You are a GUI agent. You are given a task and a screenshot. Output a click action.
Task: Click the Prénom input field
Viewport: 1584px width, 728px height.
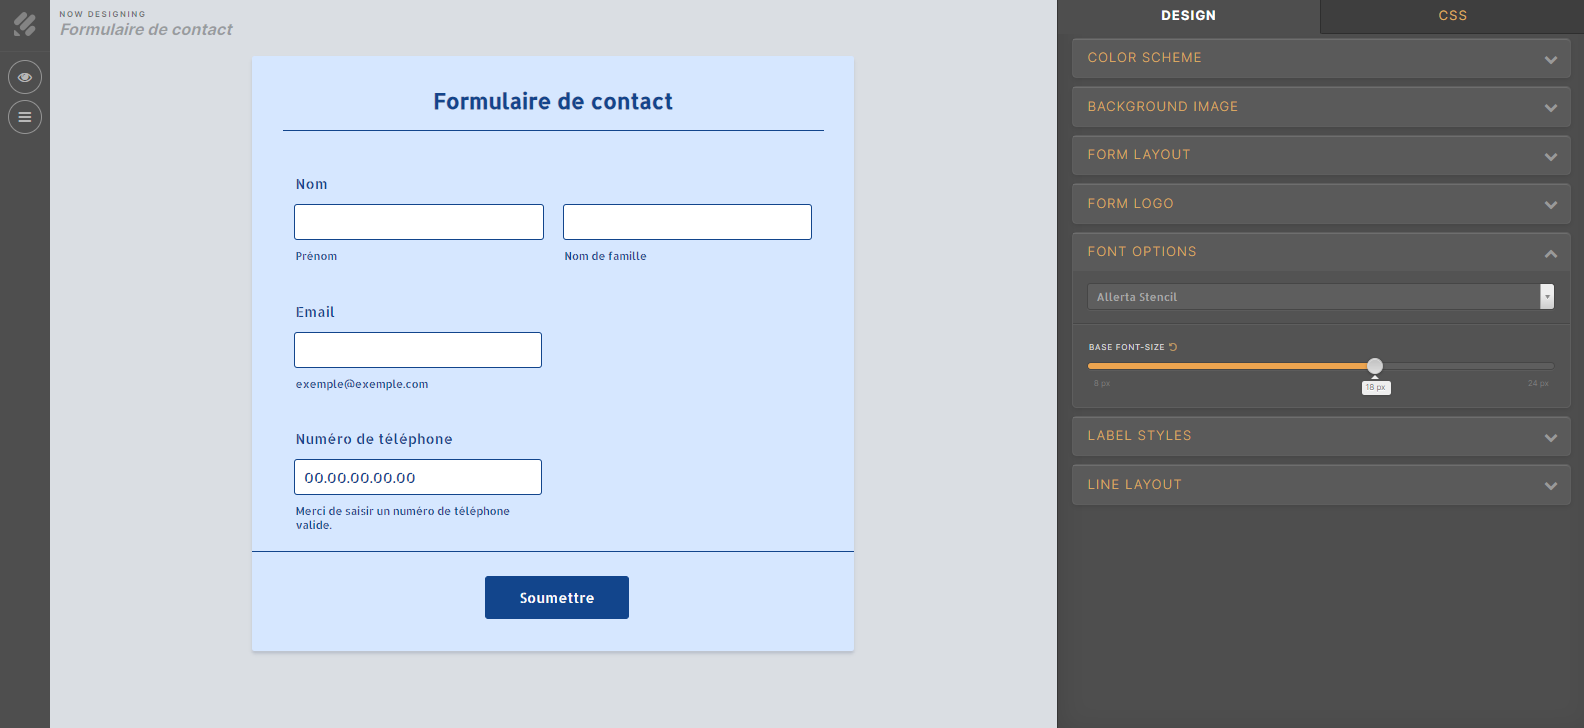[418, 221]
